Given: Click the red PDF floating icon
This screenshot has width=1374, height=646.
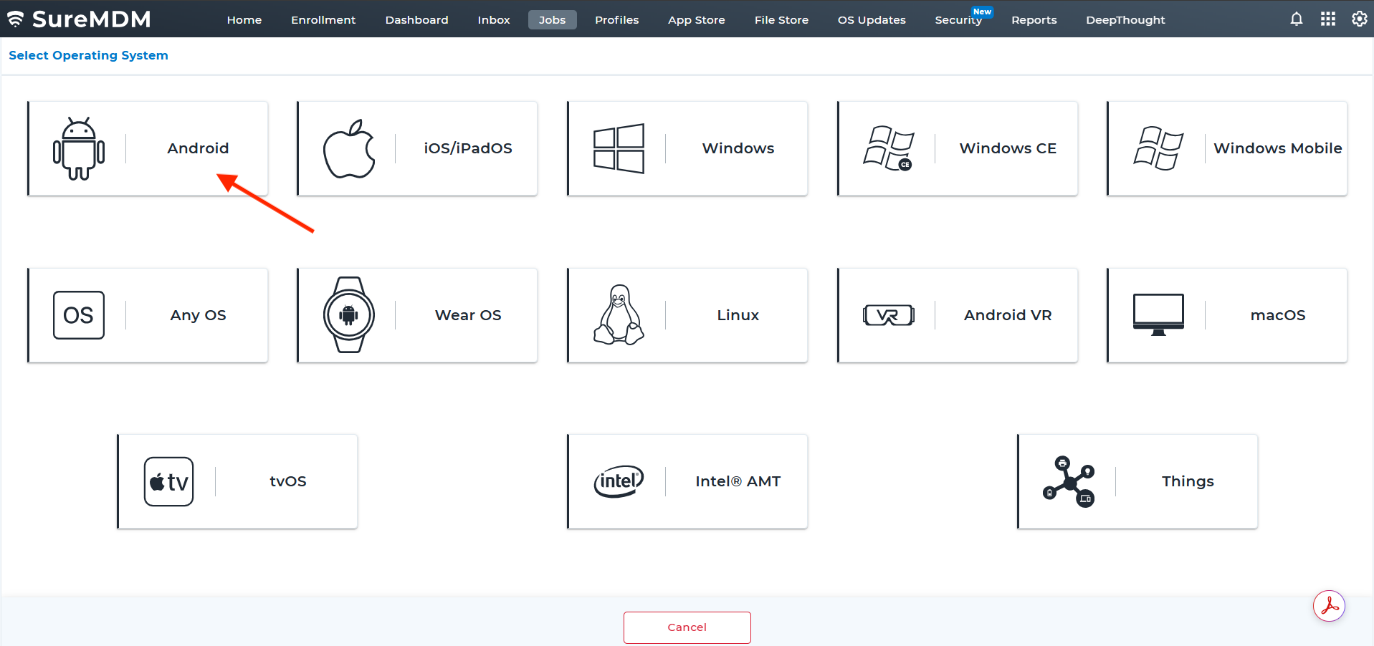Looking at the screenshot, I should click(x=1329, y=606).
